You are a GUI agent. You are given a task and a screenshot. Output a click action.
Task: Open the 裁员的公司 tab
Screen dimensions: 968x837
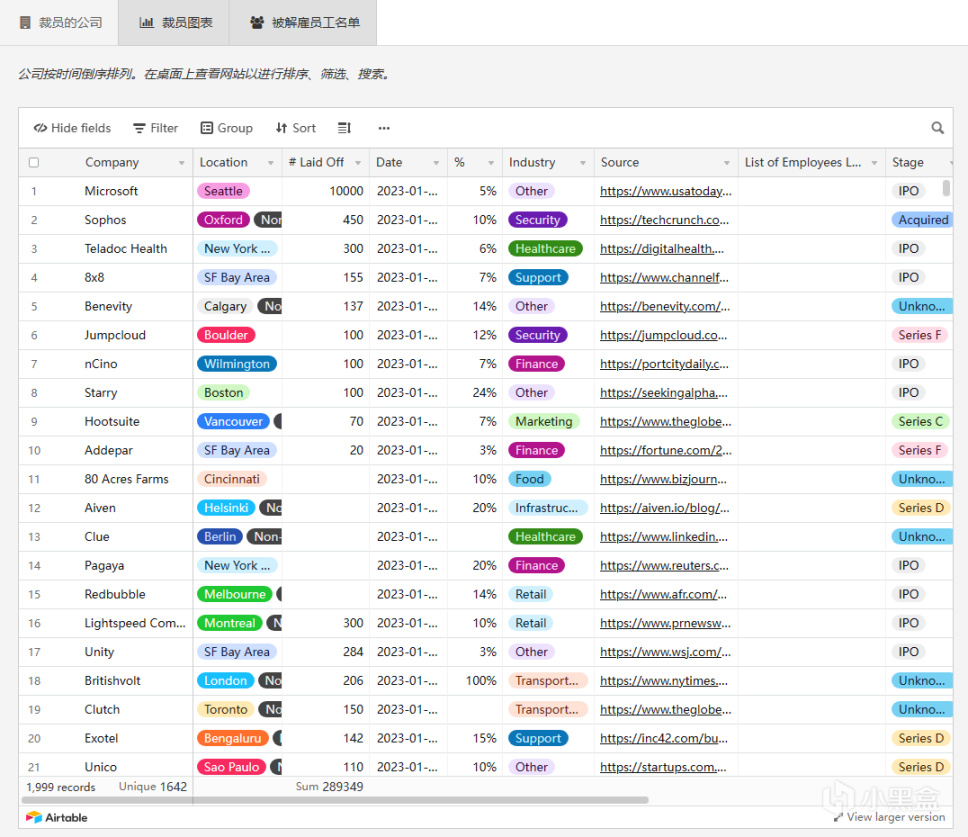(x=60, y=23)
